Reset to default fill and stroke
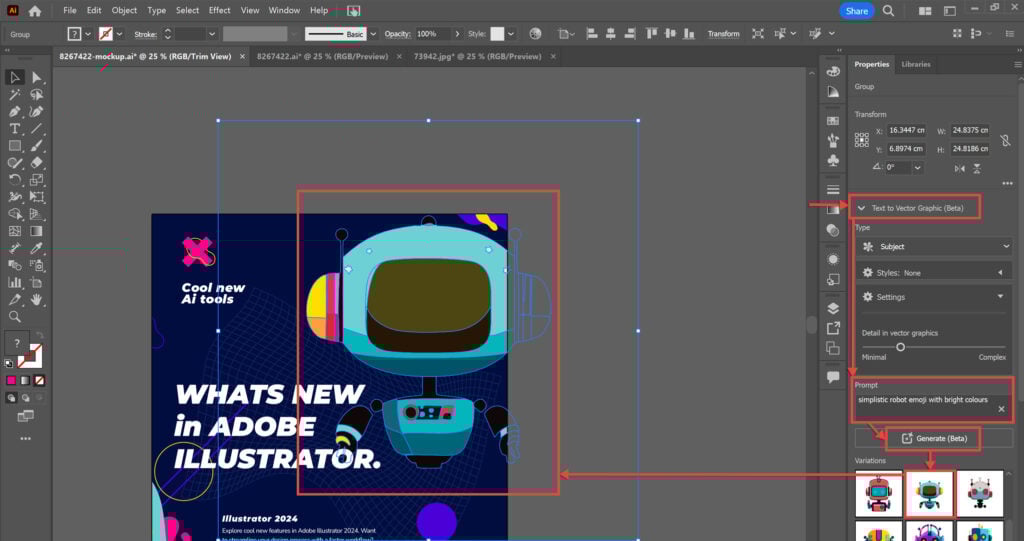 (x=8, y=363)
